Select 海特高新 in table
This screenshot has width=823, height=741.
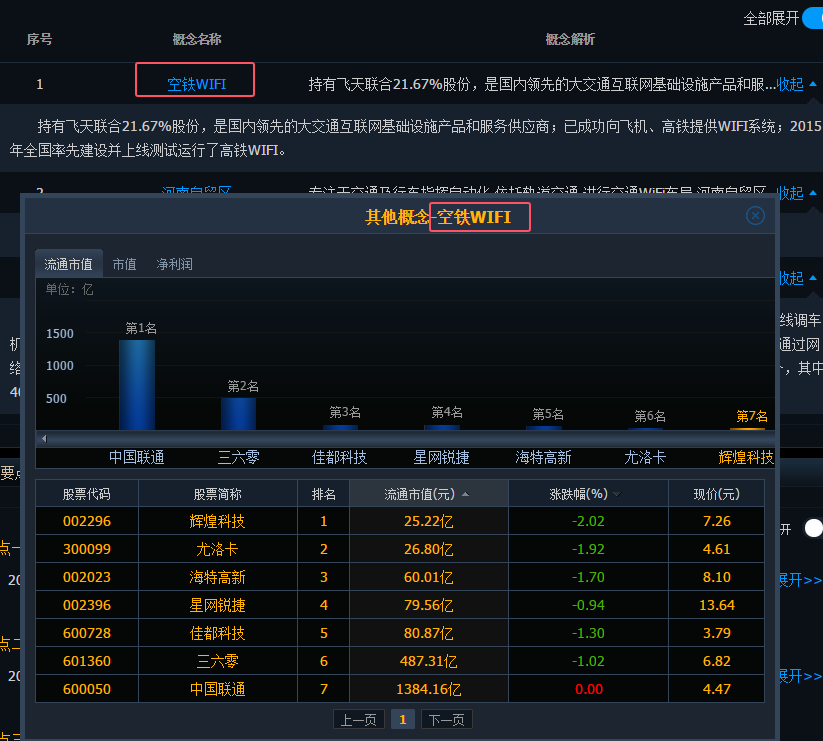[x=217, y=577]
